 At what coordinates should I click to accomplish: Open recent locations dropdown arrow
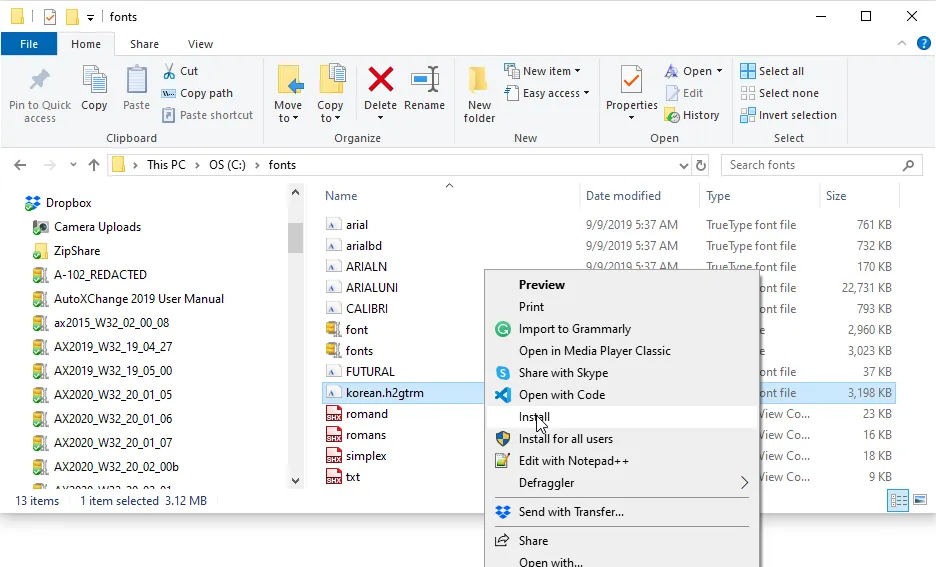point(73,165)
